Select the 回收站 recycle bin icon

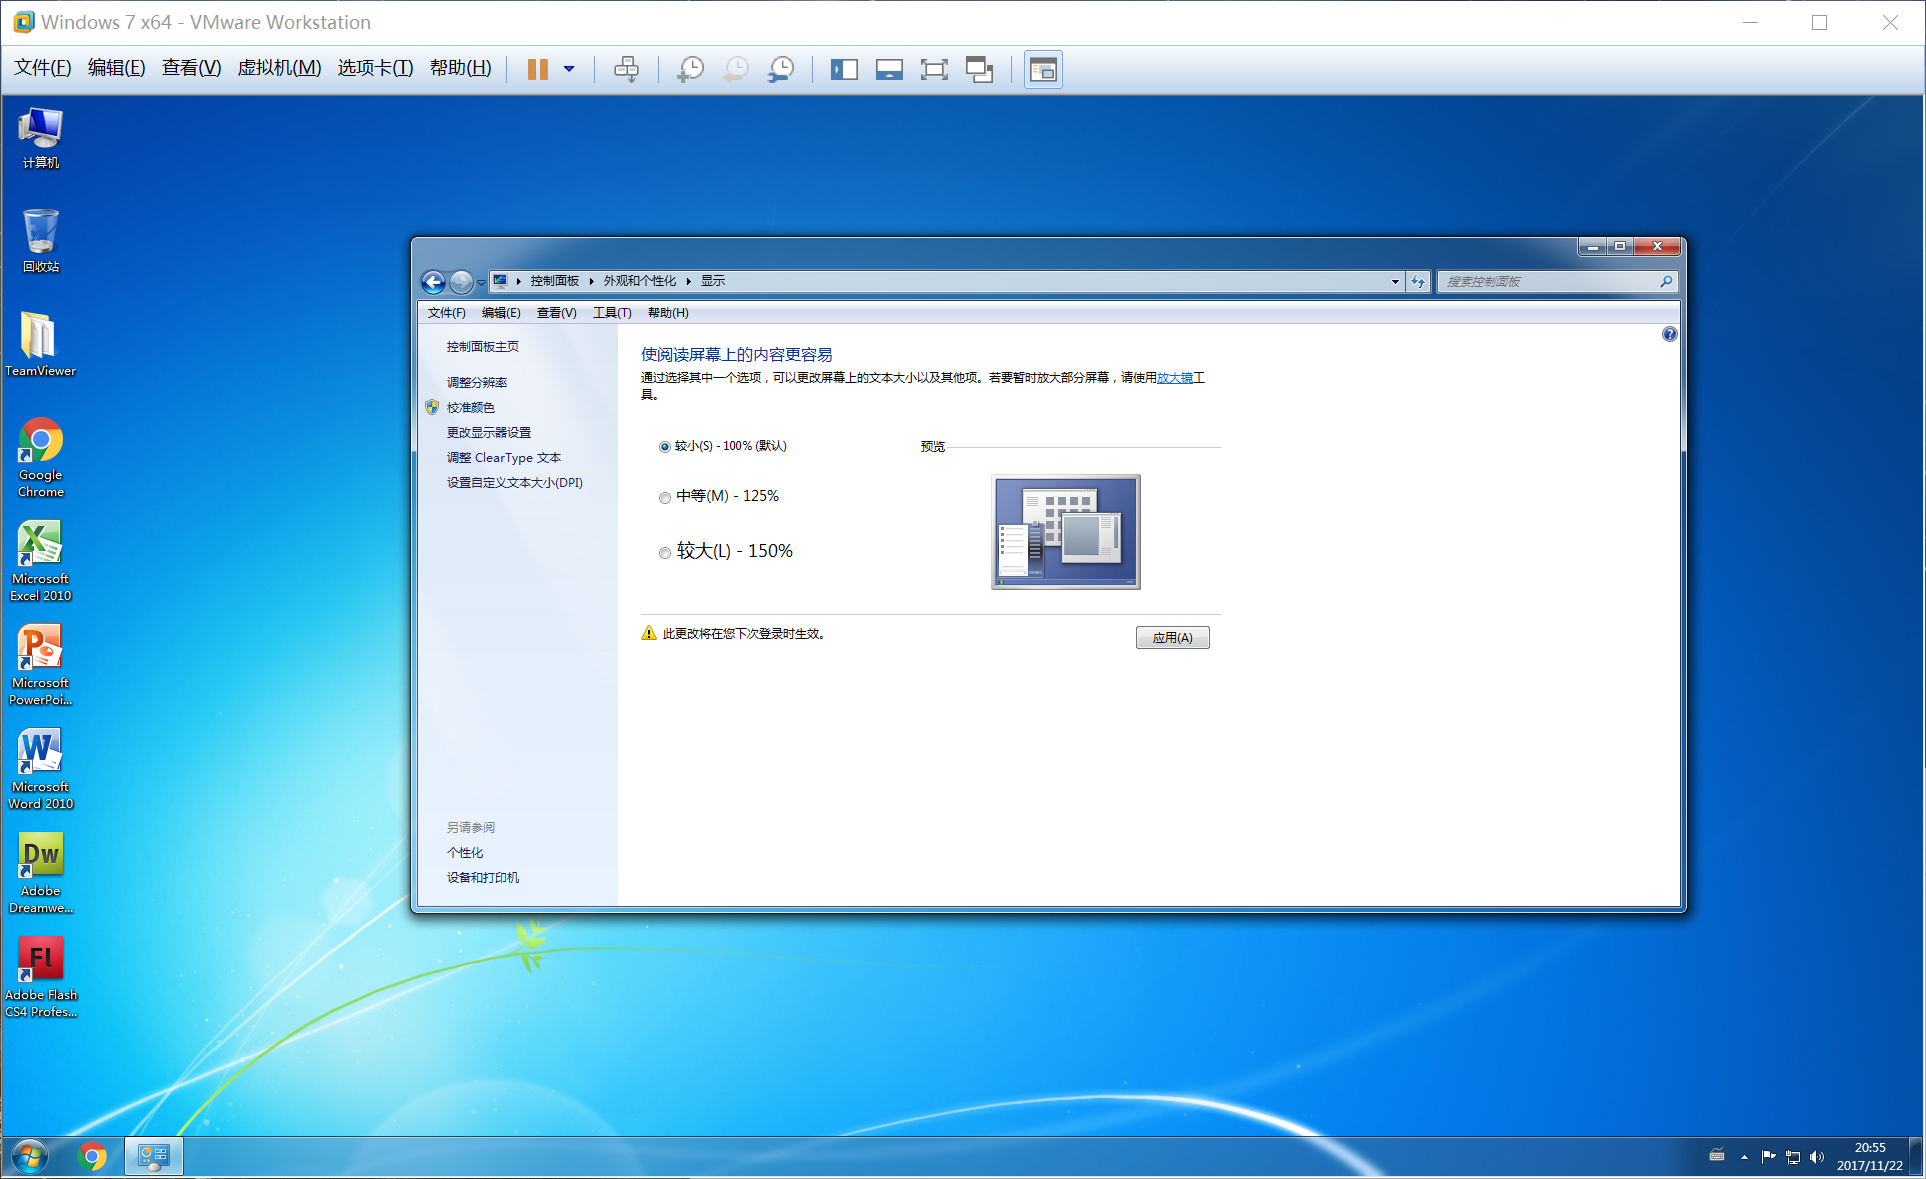point(40,241)
